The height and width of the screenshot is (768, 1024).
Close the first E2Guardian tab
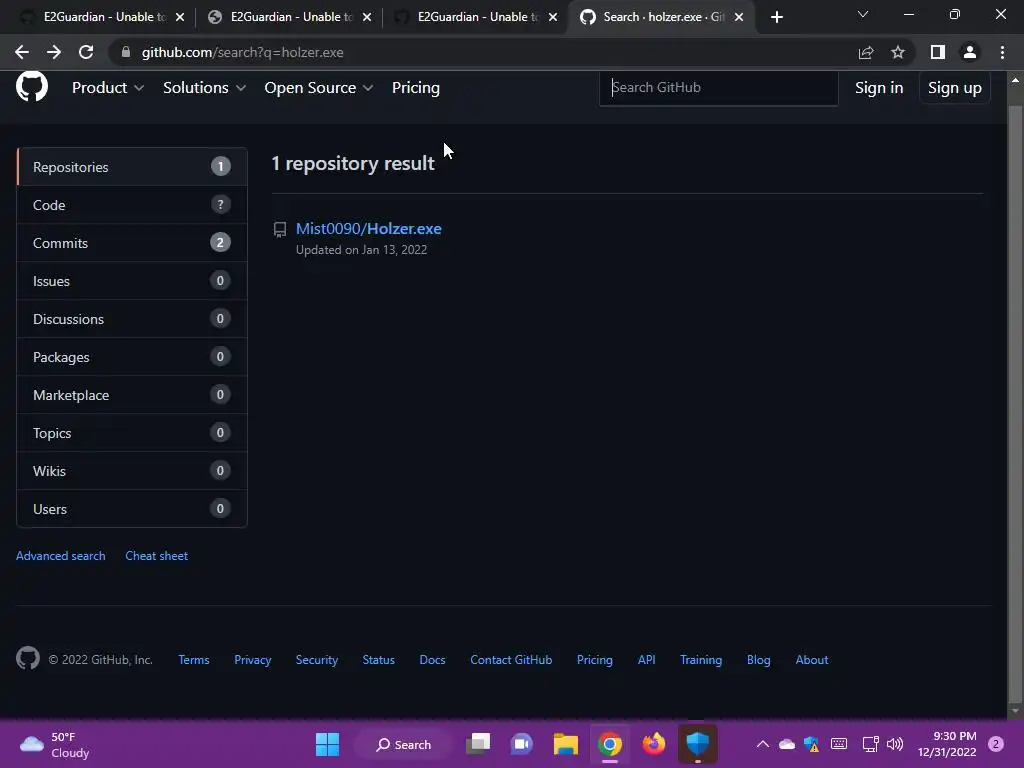tap(180, 18)
